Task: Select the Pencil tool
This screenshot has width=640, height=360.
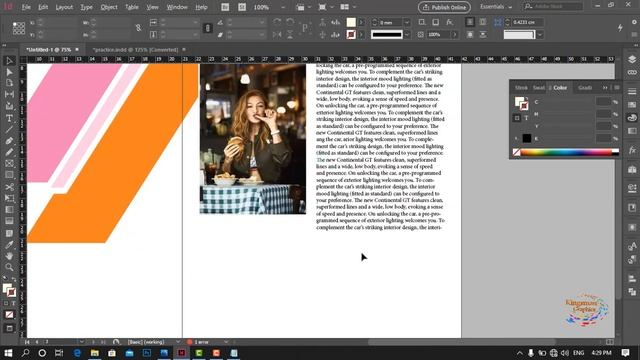Action: [9, 152]
